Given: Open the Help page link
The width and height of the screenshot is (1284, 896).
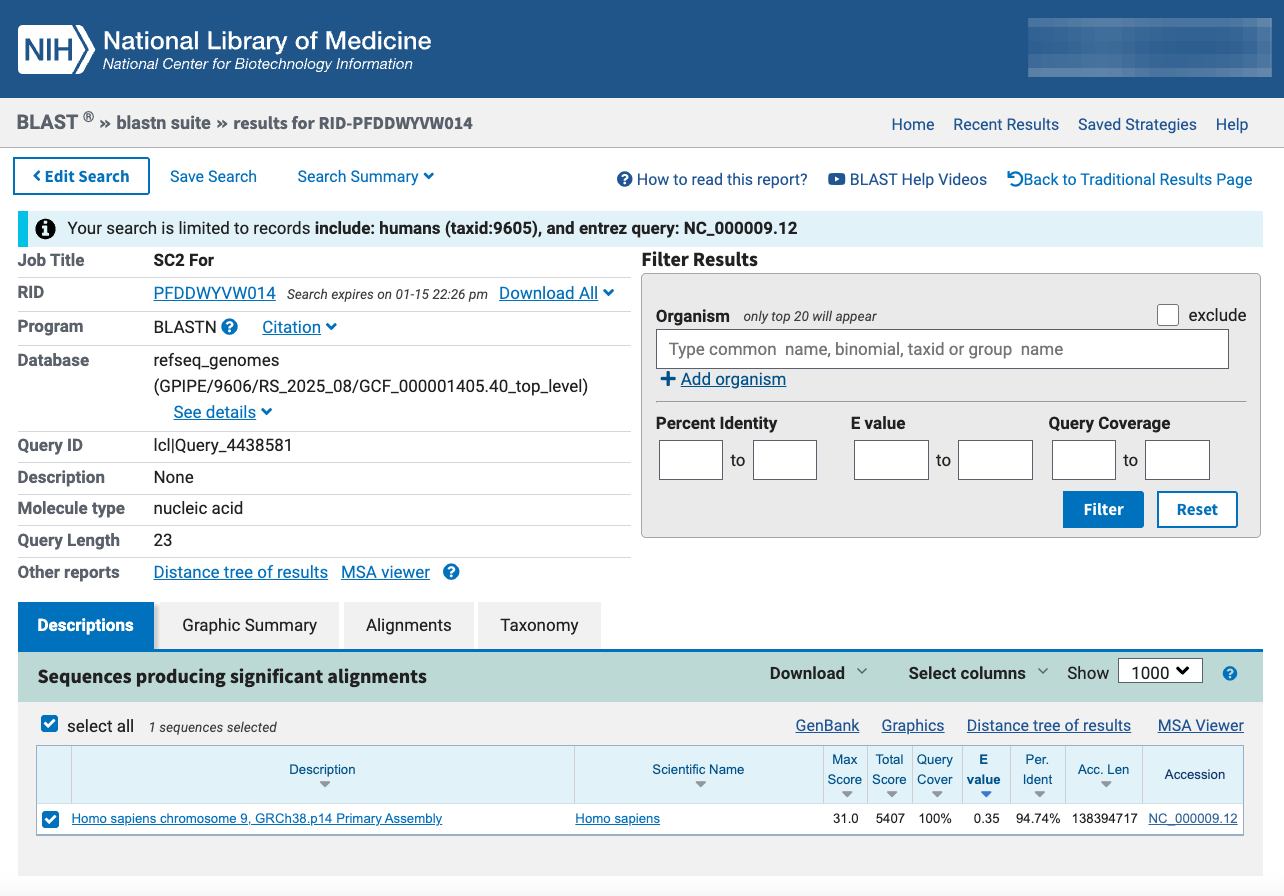Looking at the screenshot, I should coord(1232,124).
